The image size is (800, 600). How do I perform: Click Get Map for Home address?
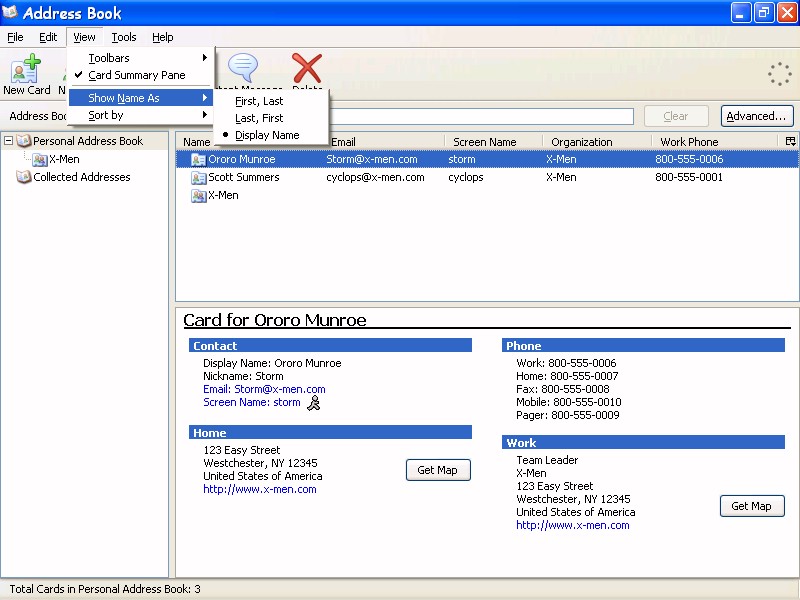[438, 470]
